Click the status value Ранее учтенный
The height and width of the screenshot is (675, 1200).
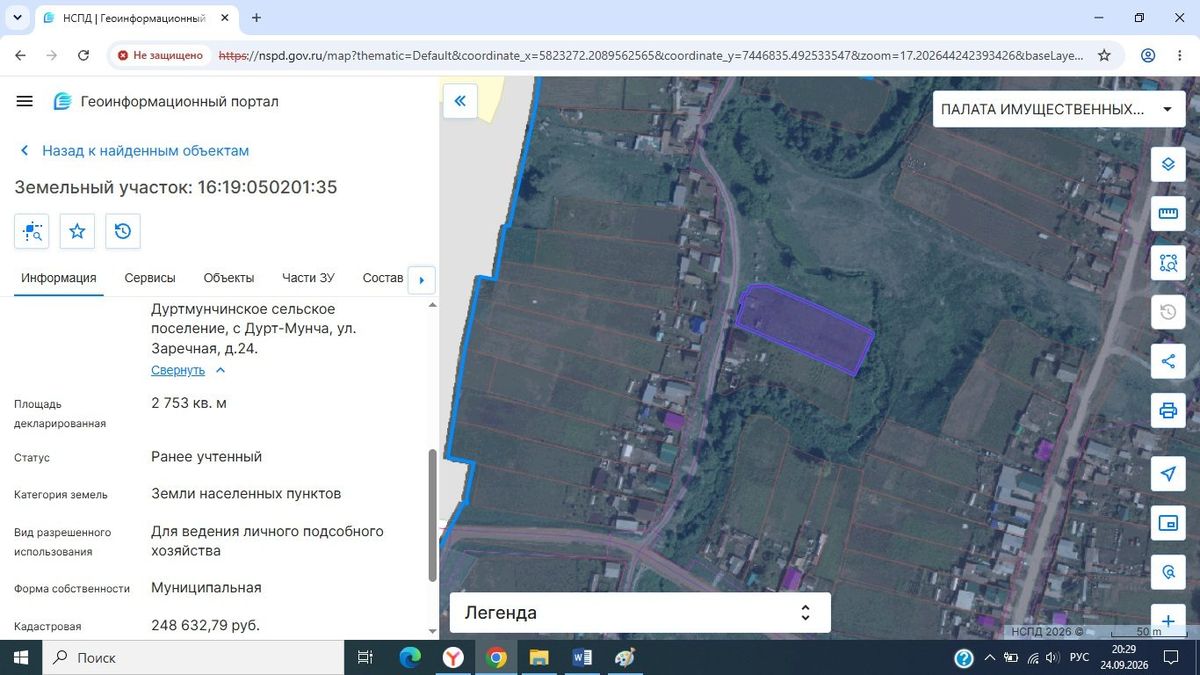(x=206, y=456)
